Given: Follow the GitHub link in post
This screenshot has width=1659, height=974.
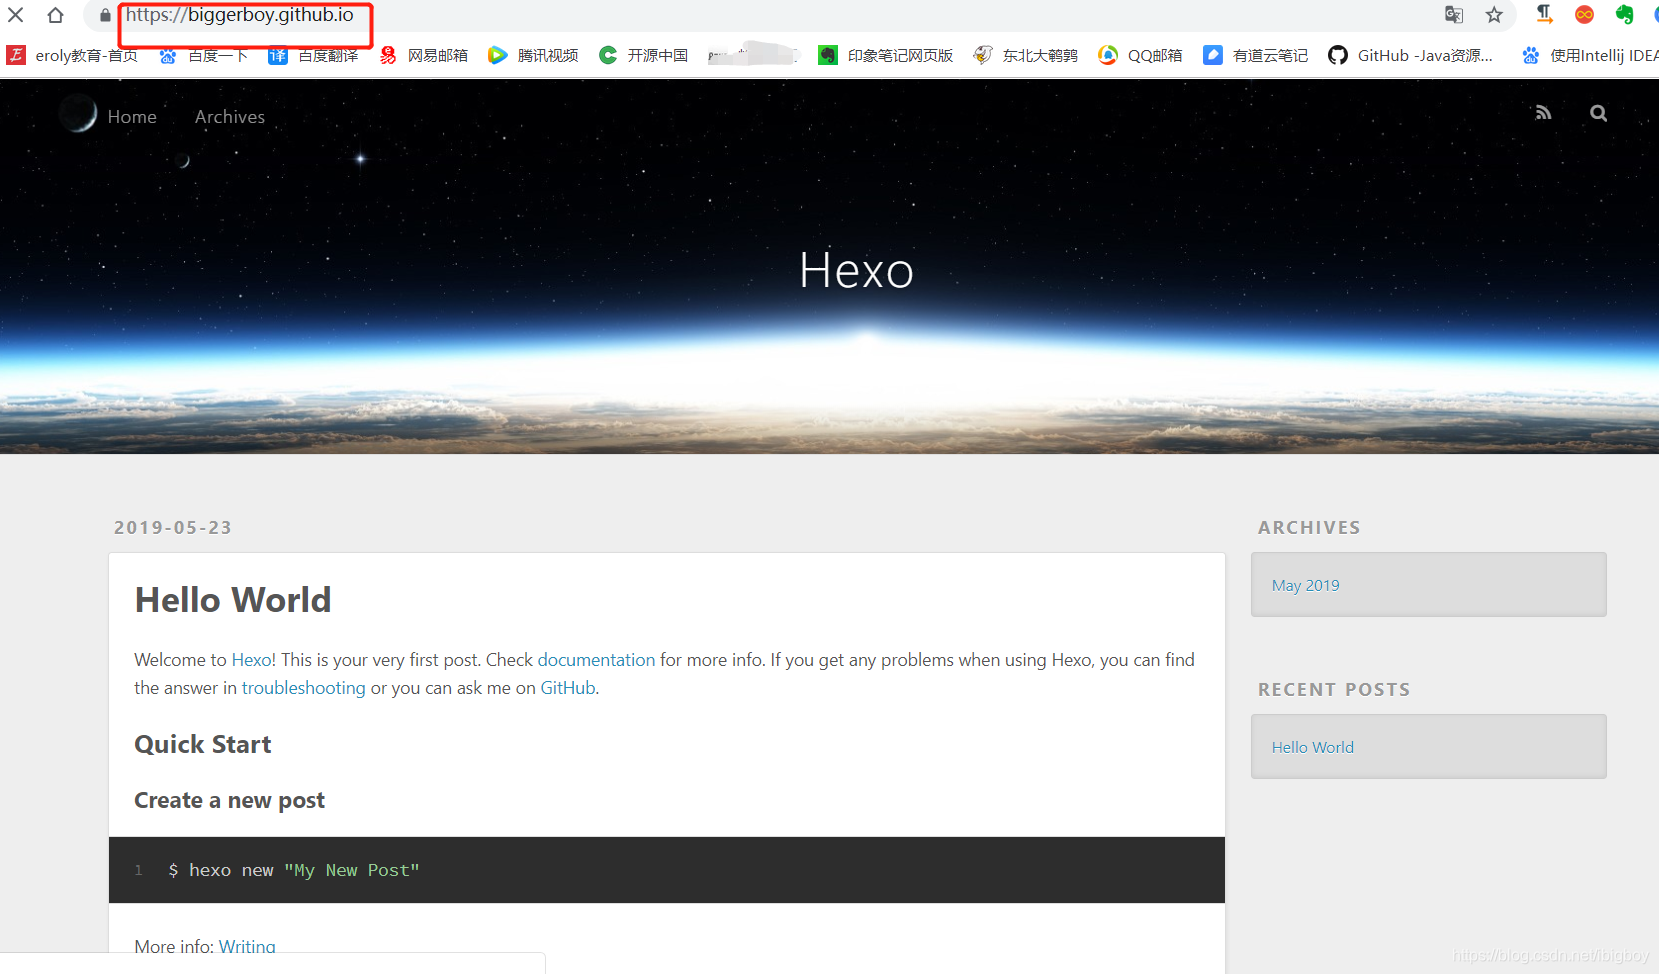Looking at the screenshot, I should coord(568,688).
